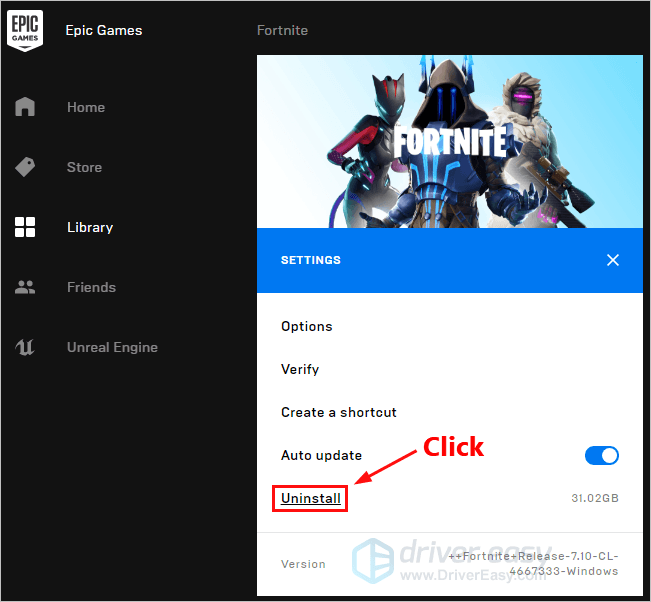
Task: Click Verify to check game files
Action: [x=300, y=370]
